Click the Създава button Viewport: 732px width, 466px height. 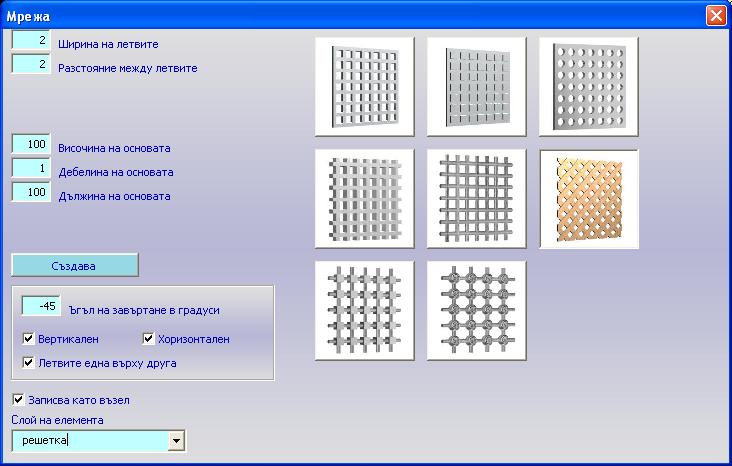(x=75, y=265)
